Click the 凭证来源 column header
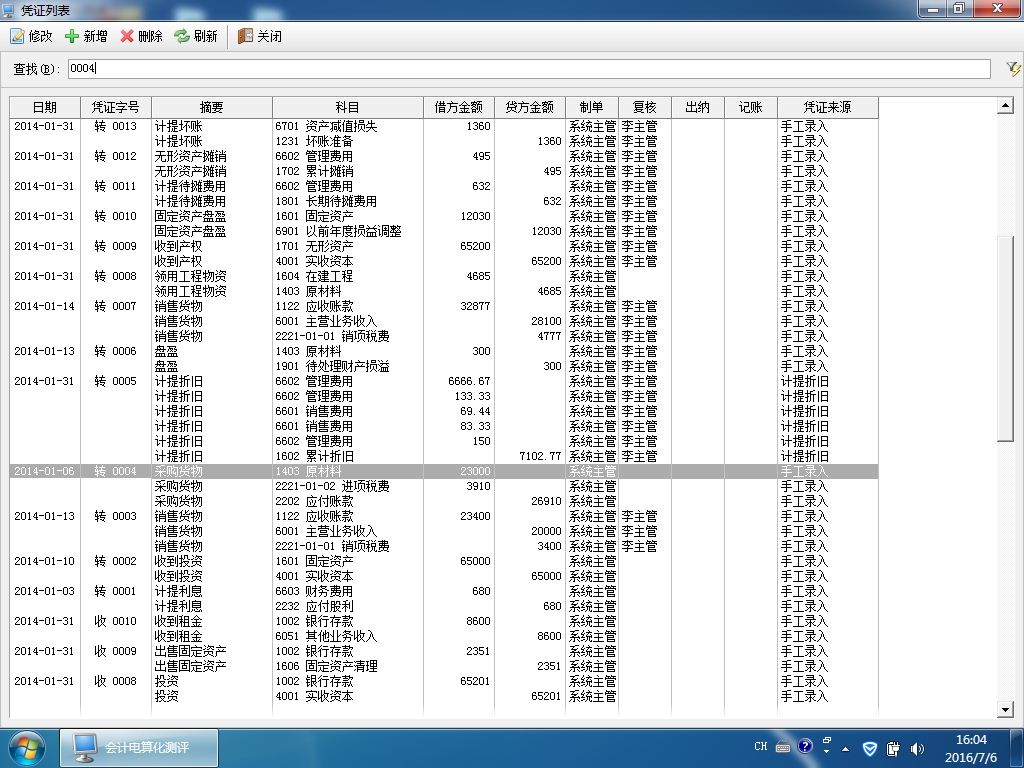The width and height of the screenshot is (1024, 768). (x=827, y=107)
